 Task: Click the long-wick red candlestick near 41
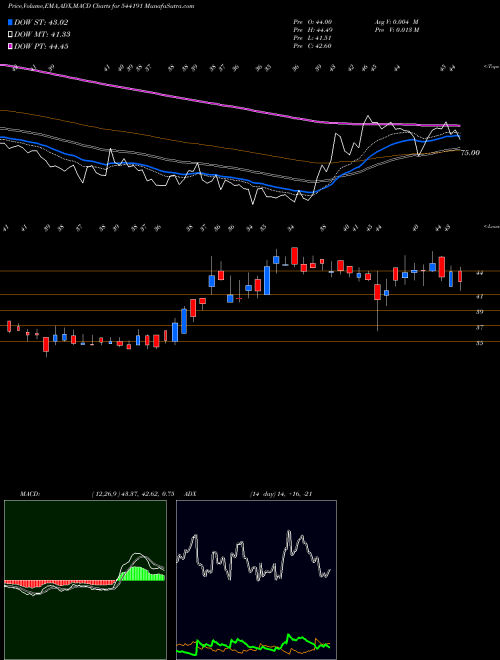coord(378,292)
